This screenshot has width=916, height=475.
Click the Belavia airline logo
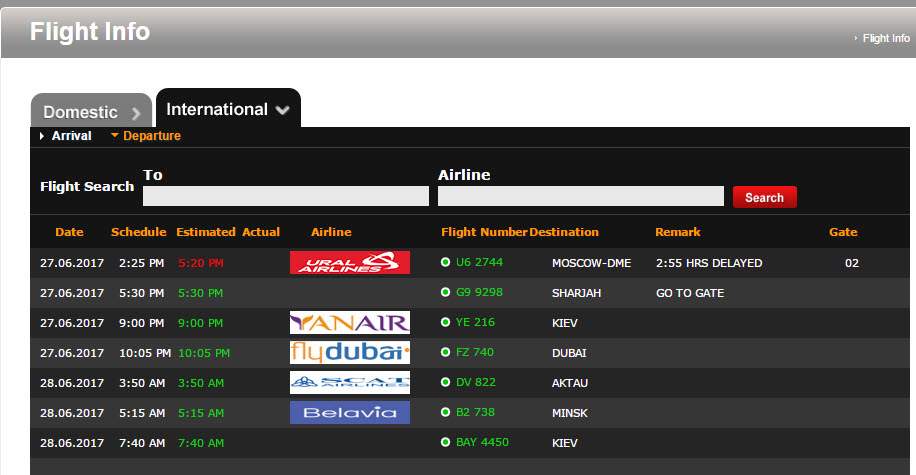[349, 412]
